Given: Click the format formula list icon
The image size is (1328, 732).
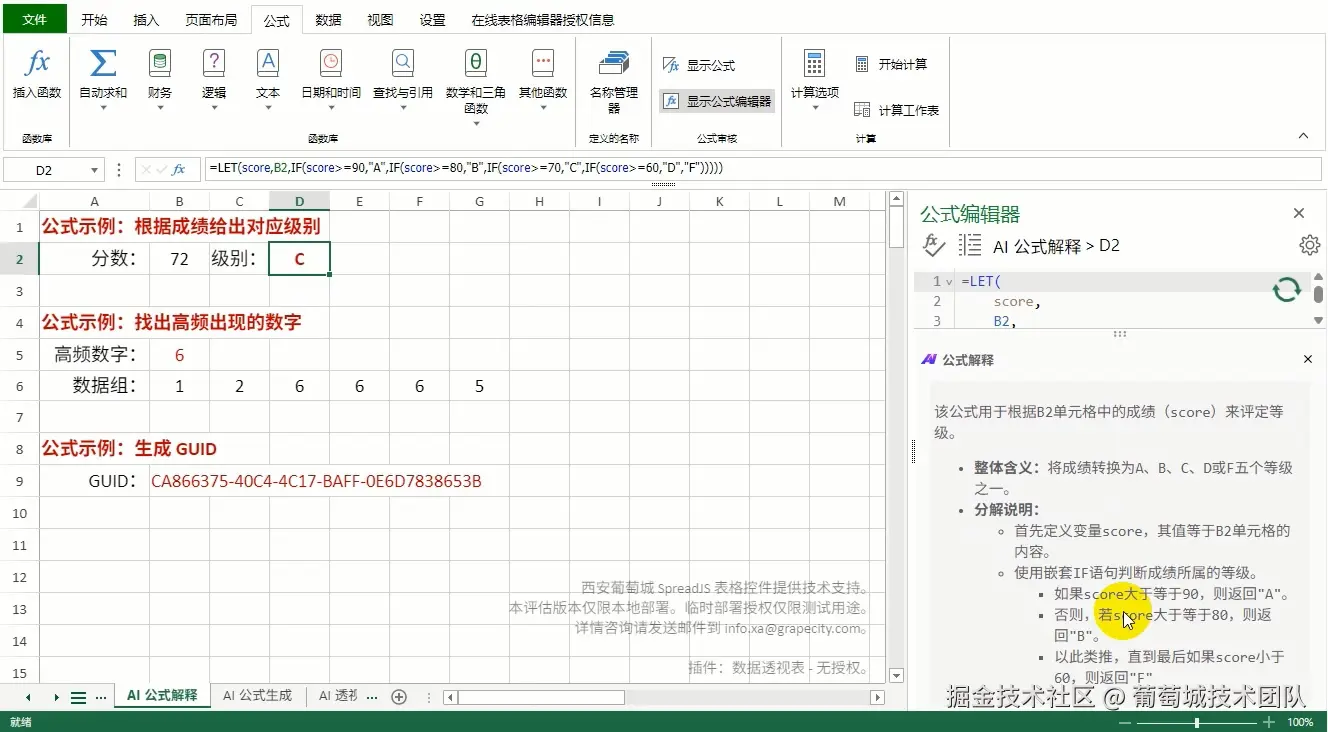Looking at the screenshot, I should 969,245.
